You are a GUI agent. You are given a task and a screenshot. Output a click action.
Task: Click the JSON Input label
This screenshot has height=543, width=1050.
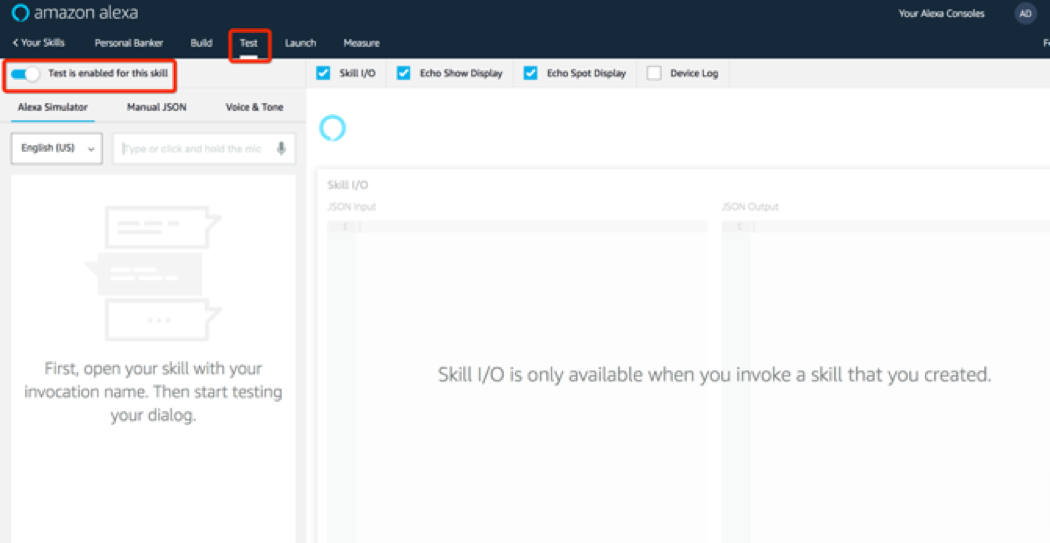352,207
